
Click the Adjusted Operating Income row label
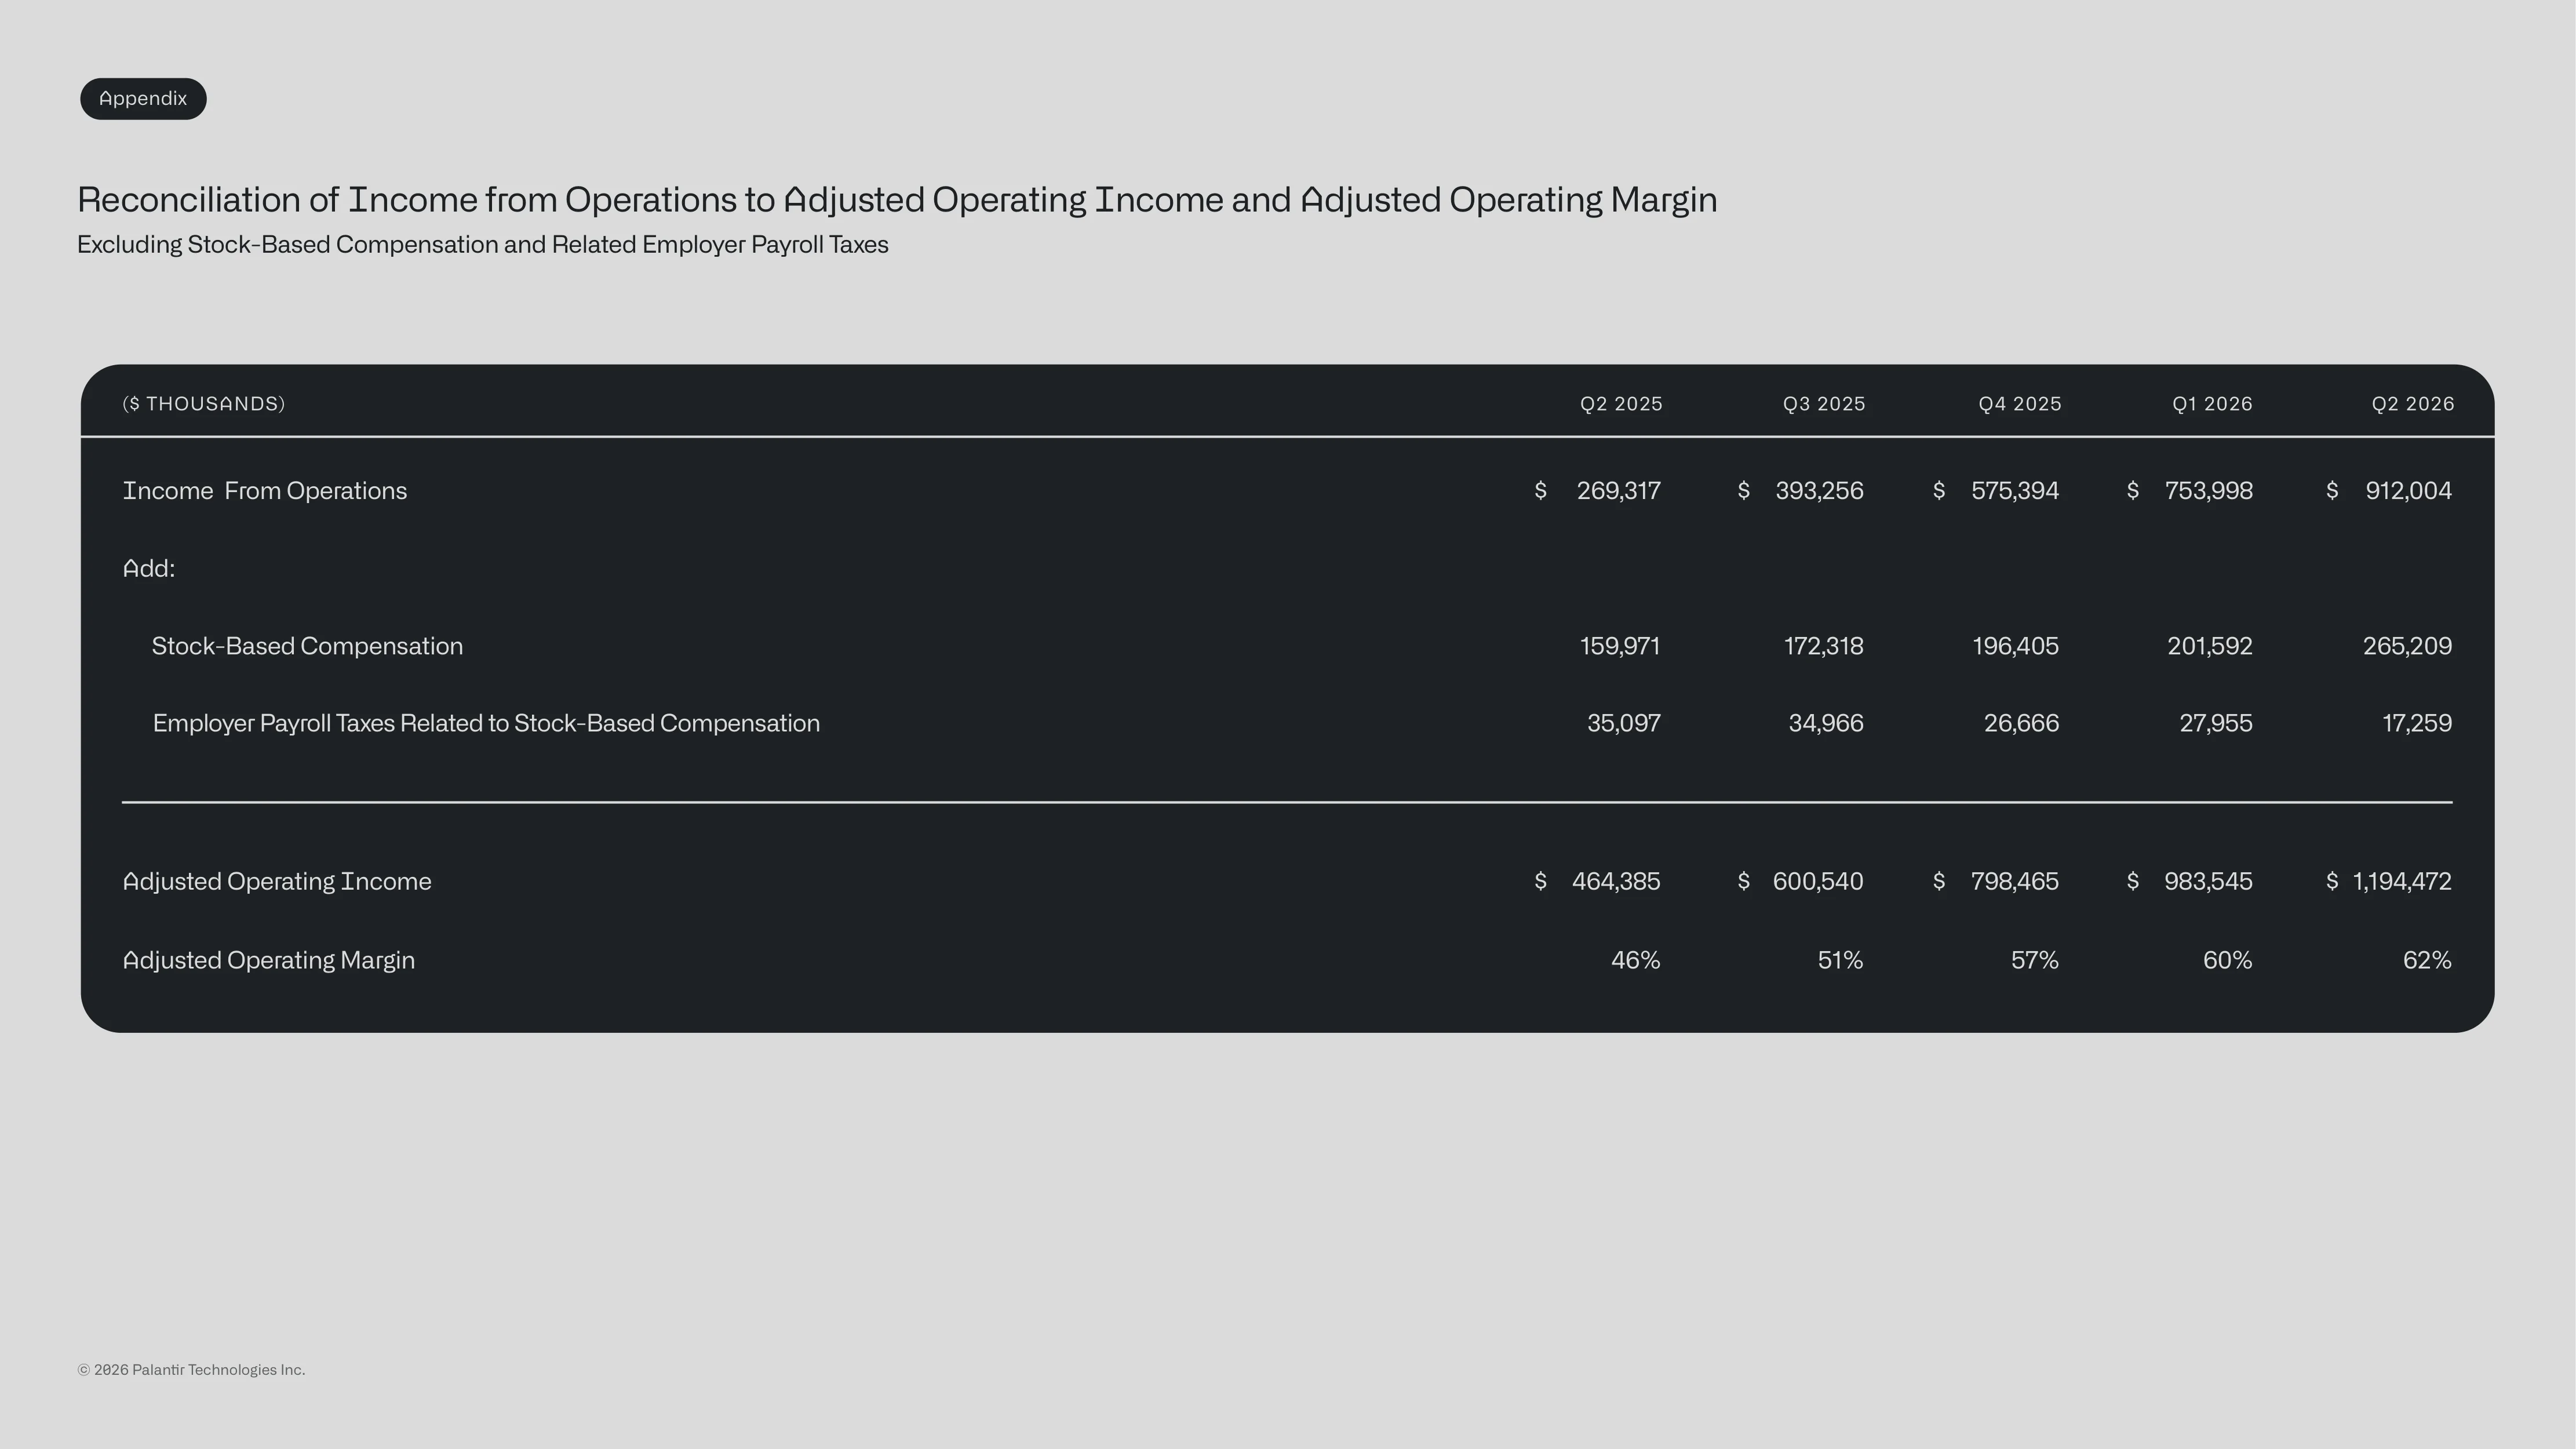(x=277, y=882)
